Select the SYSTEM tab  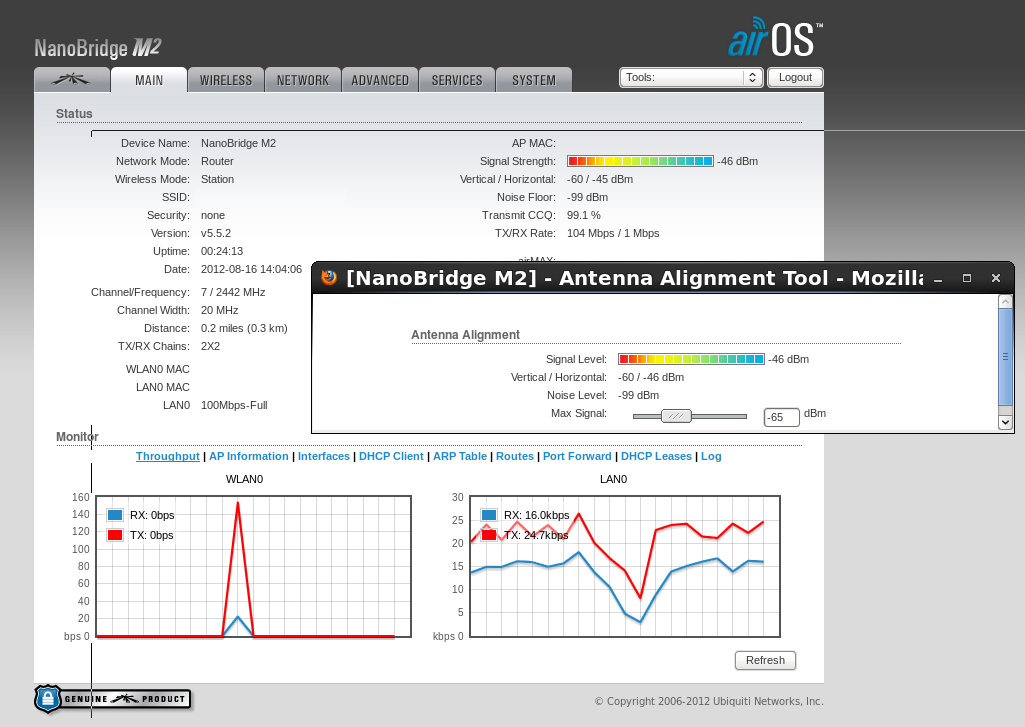(x=534, y=80)
